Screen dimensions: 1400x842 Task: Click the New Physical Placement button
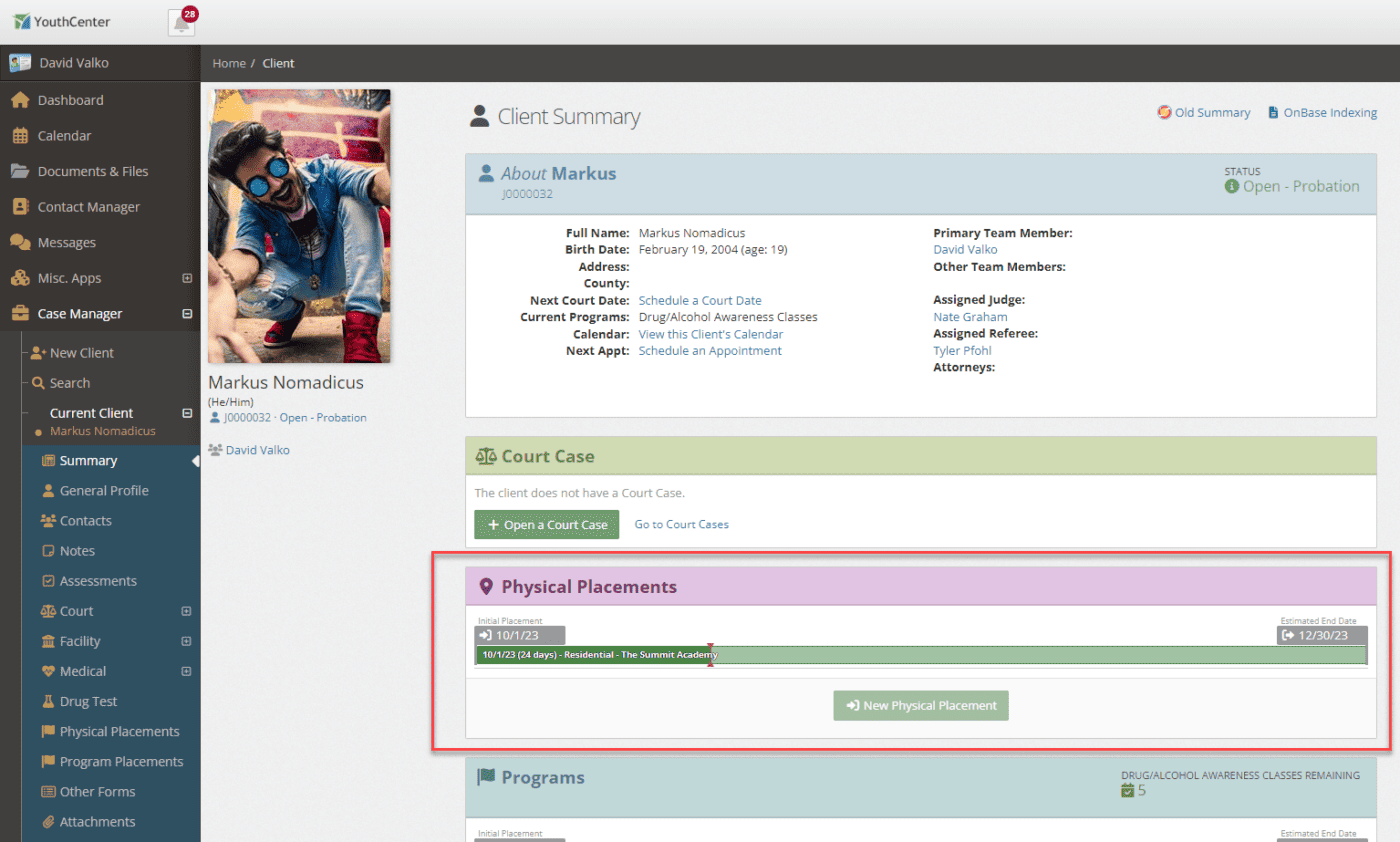click(x=921, y=705)
